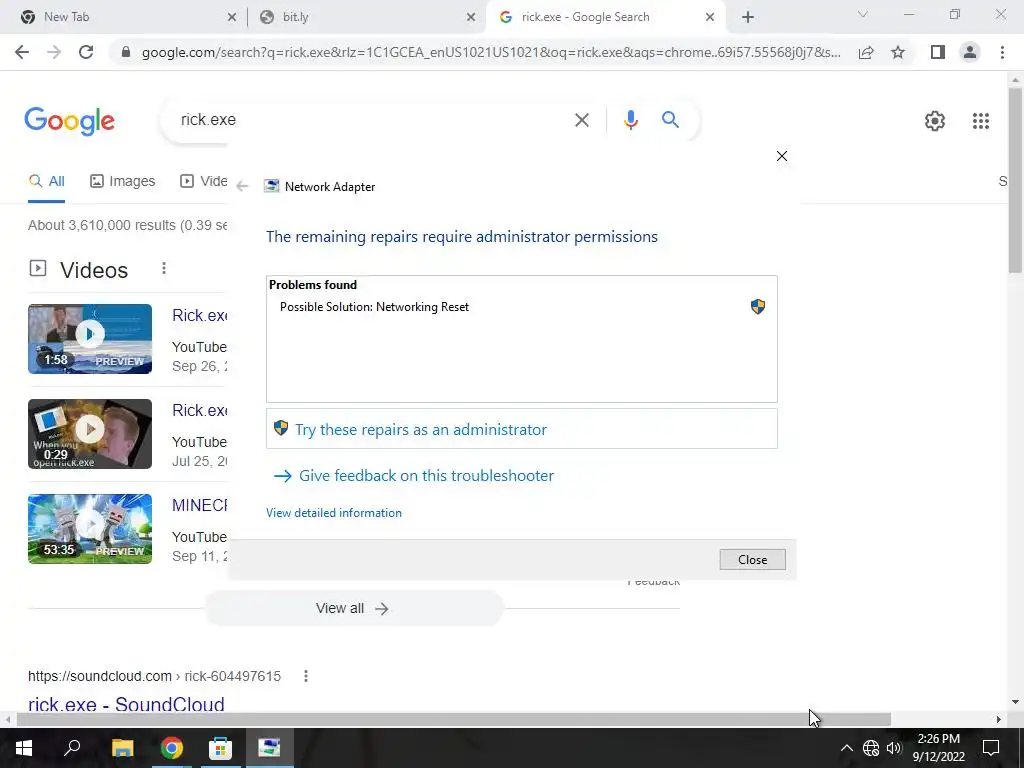The image size is (1024, 768).
Task: Click the horizontal page scrollbar thumb
Action: pos(453,720)
